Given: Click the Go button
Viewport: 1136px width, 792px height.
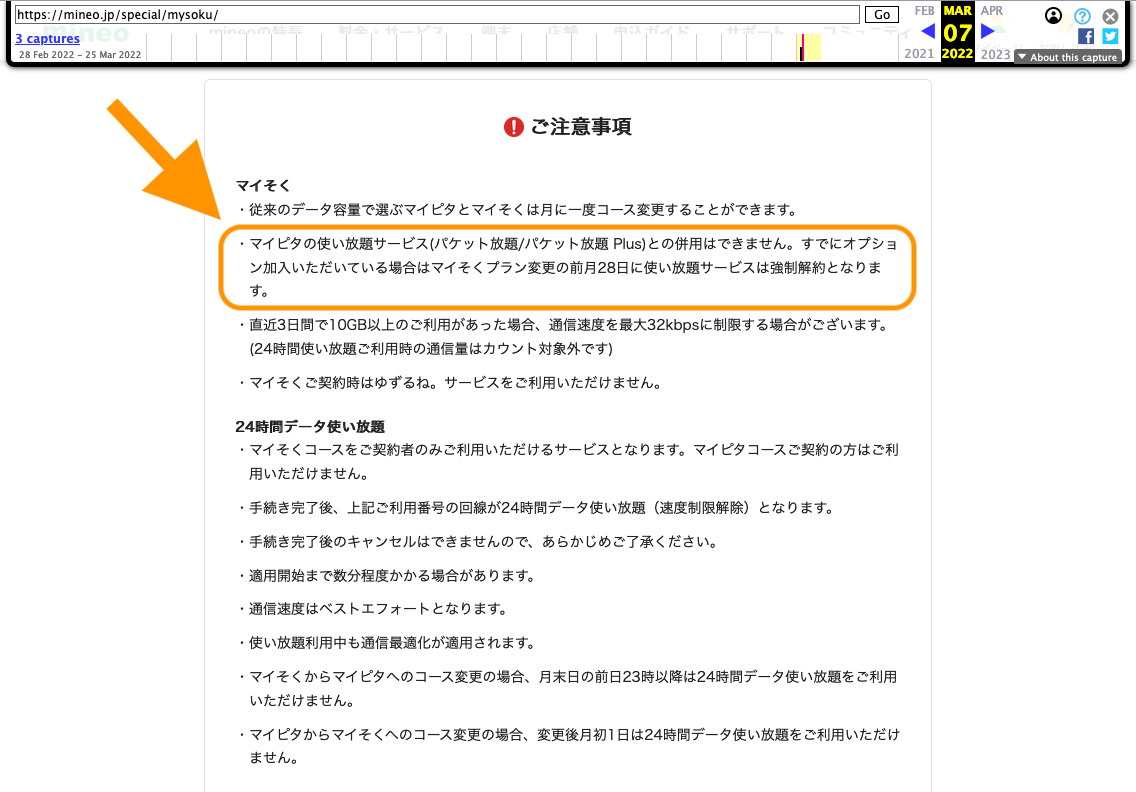Looking at the screenshot, I should (882, 14).
